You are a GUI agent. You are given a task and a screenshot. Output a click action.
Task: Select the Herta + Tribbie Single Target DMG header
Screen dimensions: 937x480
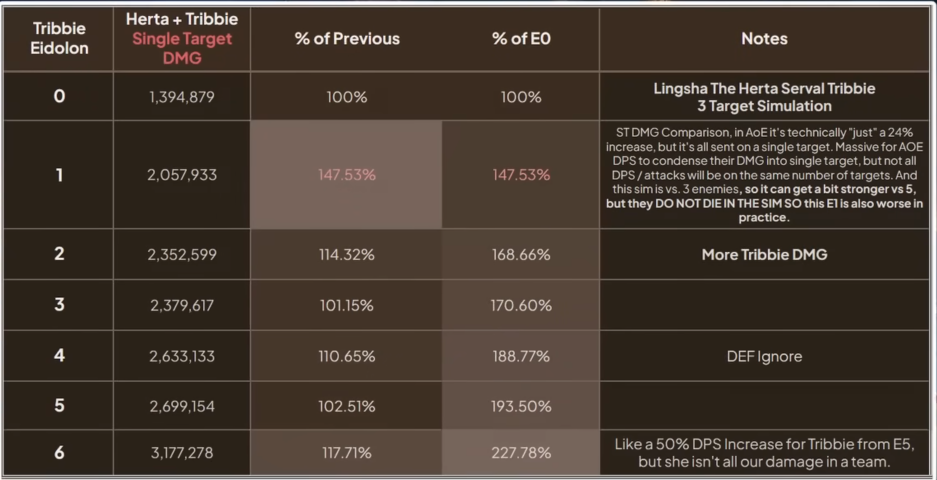tap(182, 39)
